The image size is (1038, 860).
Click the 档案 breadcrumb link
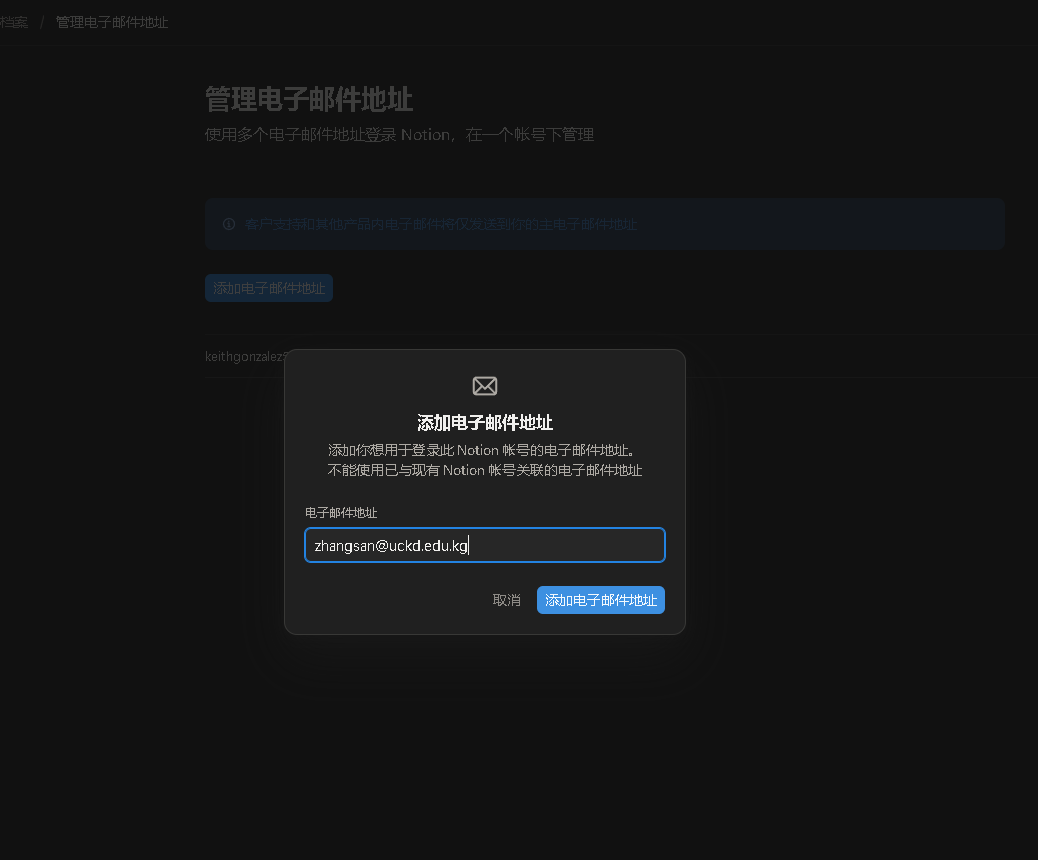13,23
